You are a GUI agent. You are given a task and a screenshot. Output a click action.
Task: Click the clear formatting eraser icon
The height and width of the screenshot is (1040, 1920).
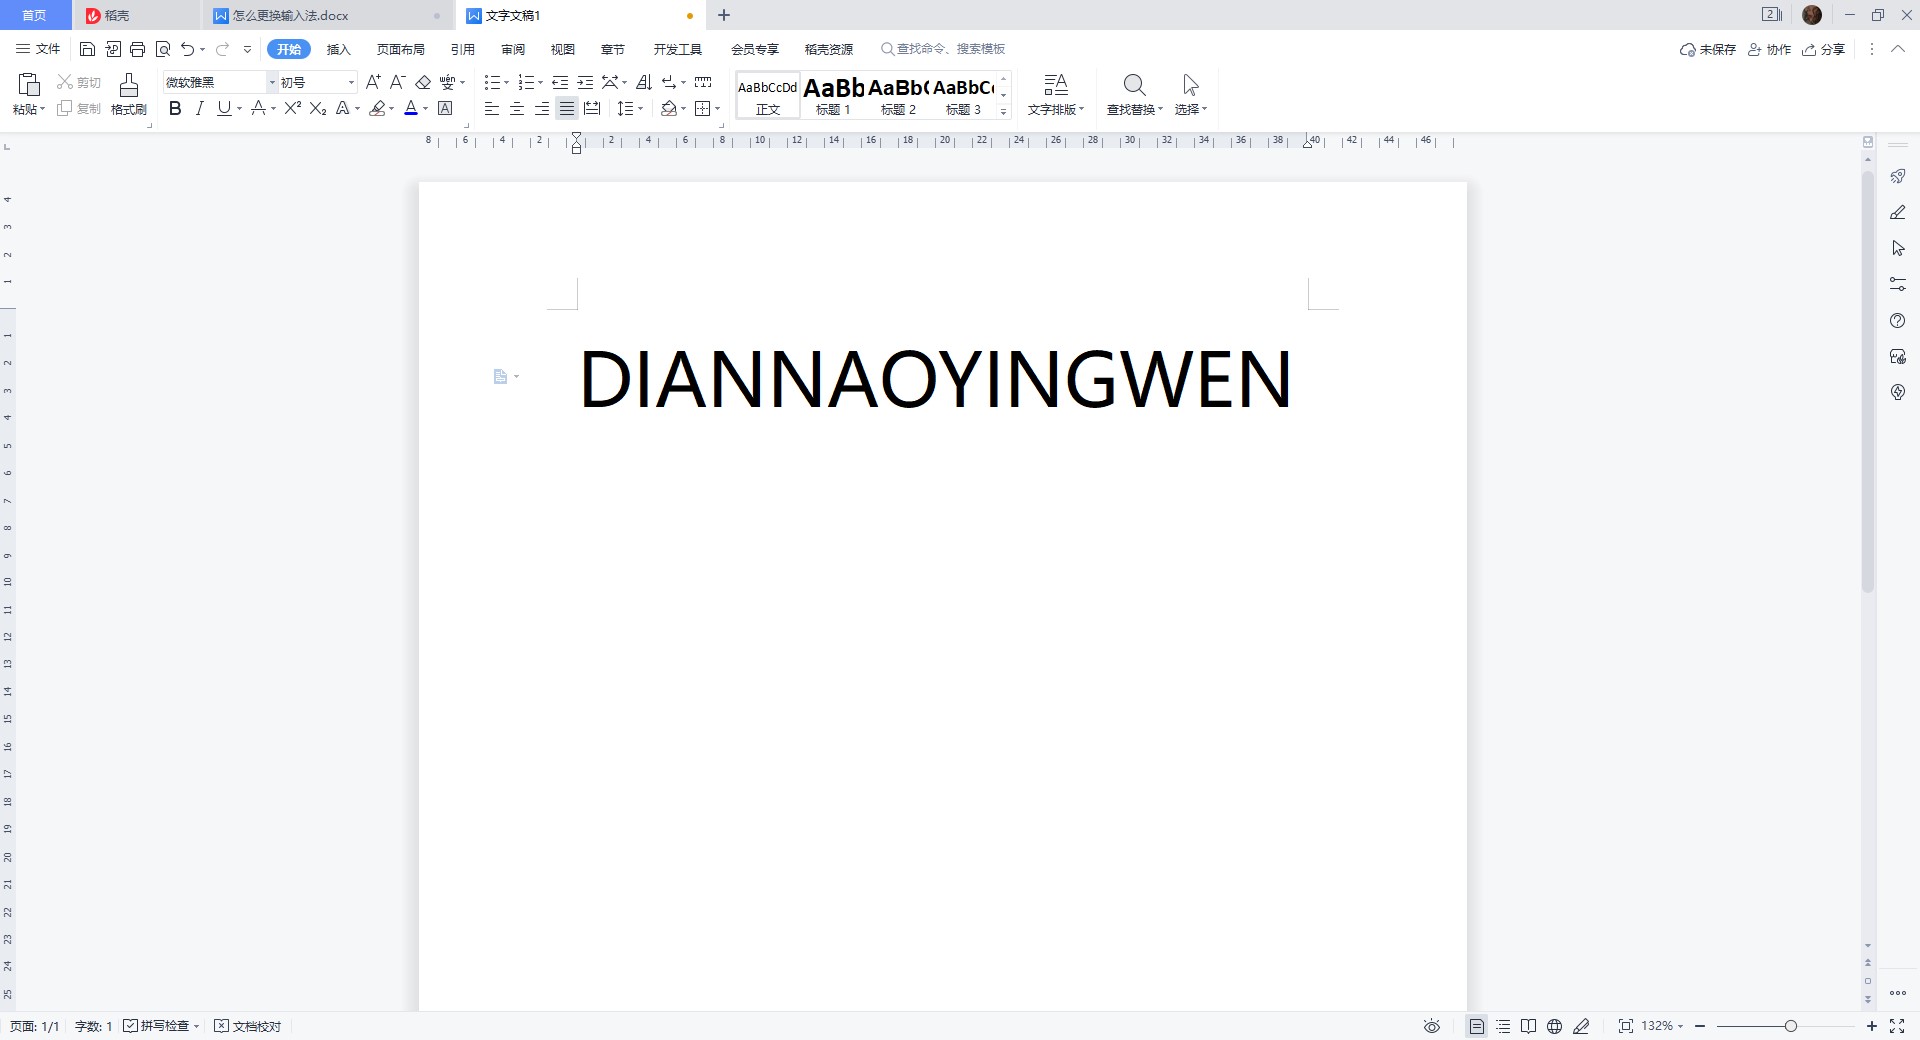[423, 82]
